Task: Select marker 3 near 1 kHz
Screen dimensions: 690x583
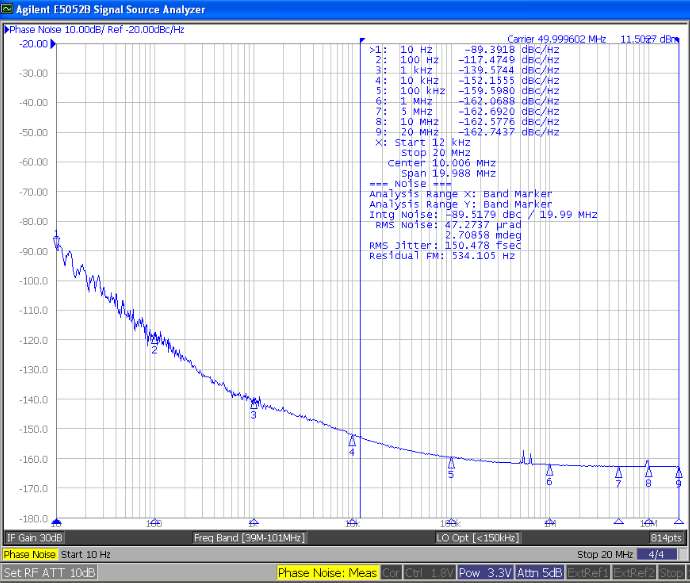Action: pos(253,404)
